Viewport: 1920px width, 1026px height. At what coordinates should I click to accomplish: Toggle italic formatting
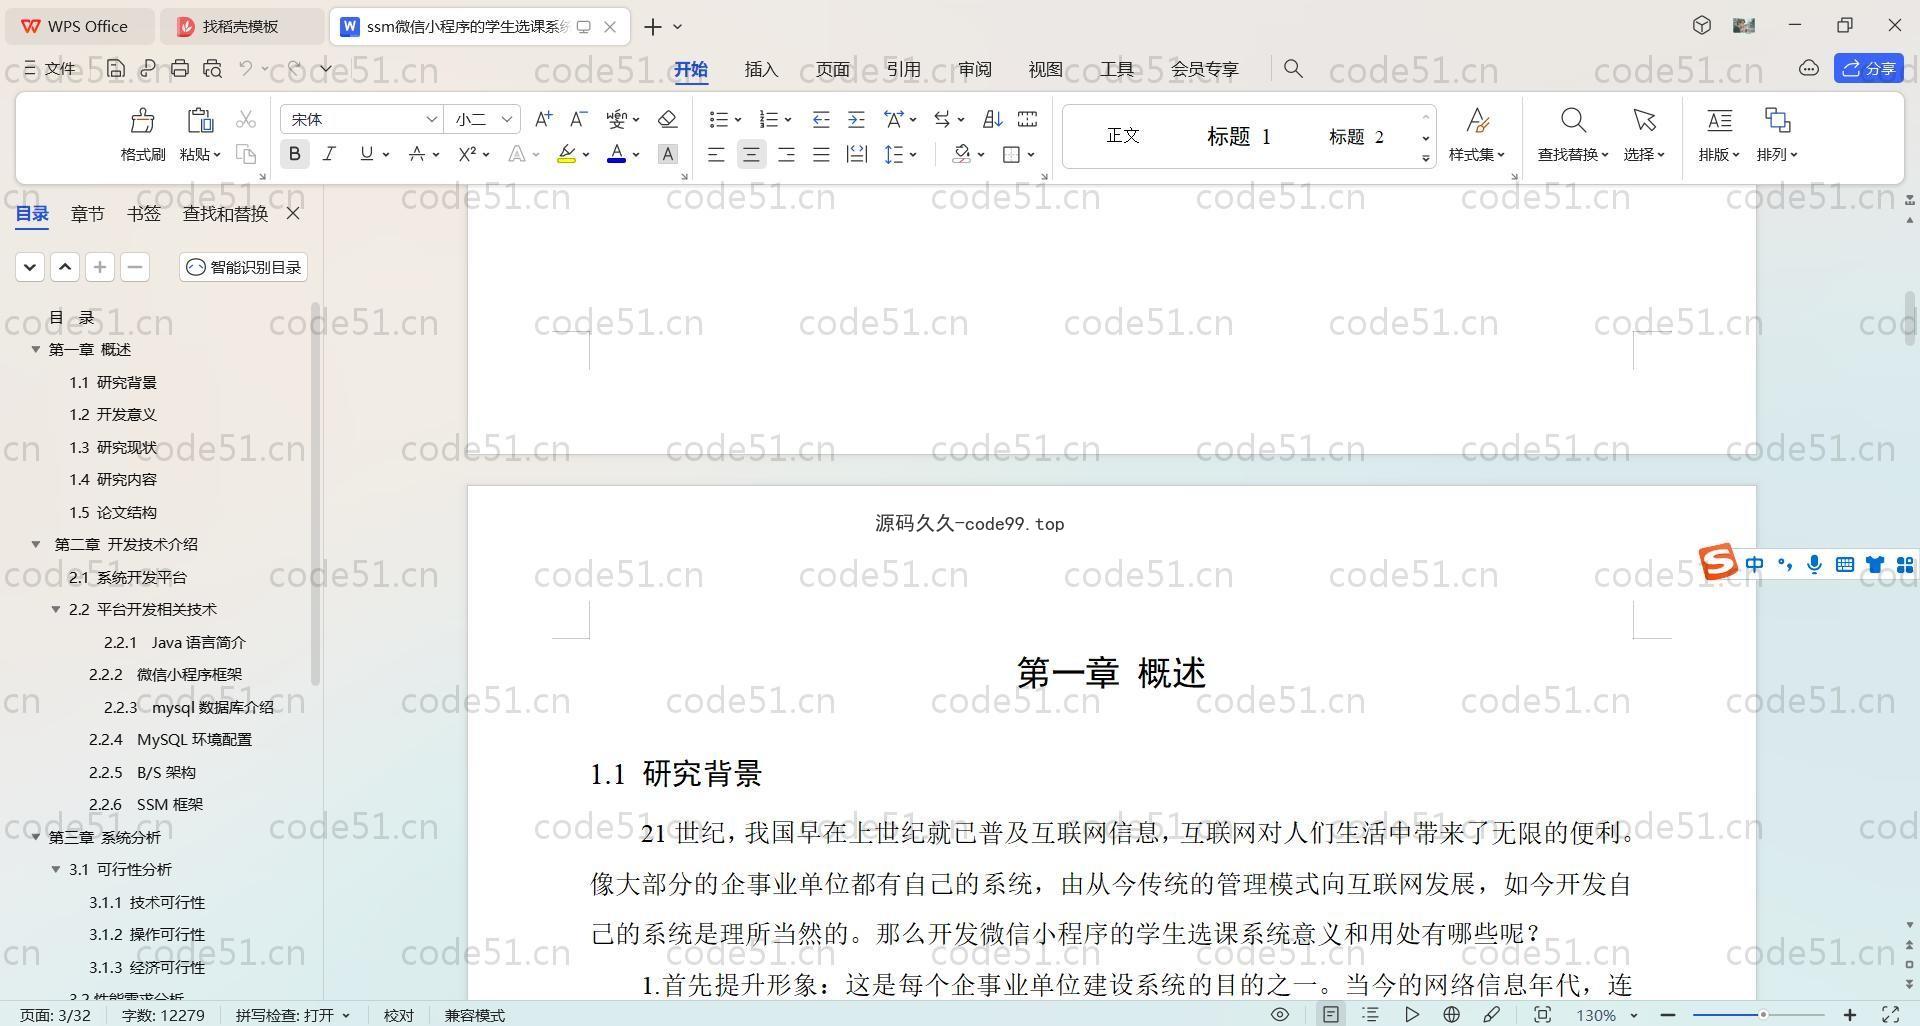coord(329,154)
